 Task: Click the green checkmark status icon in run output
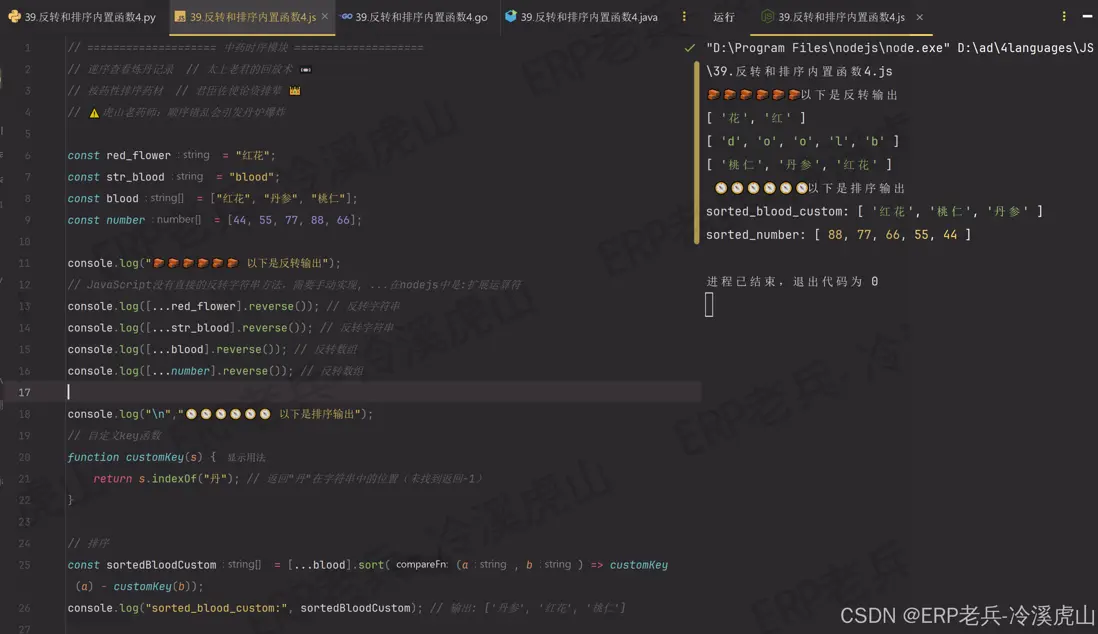(x=690, y=48)
